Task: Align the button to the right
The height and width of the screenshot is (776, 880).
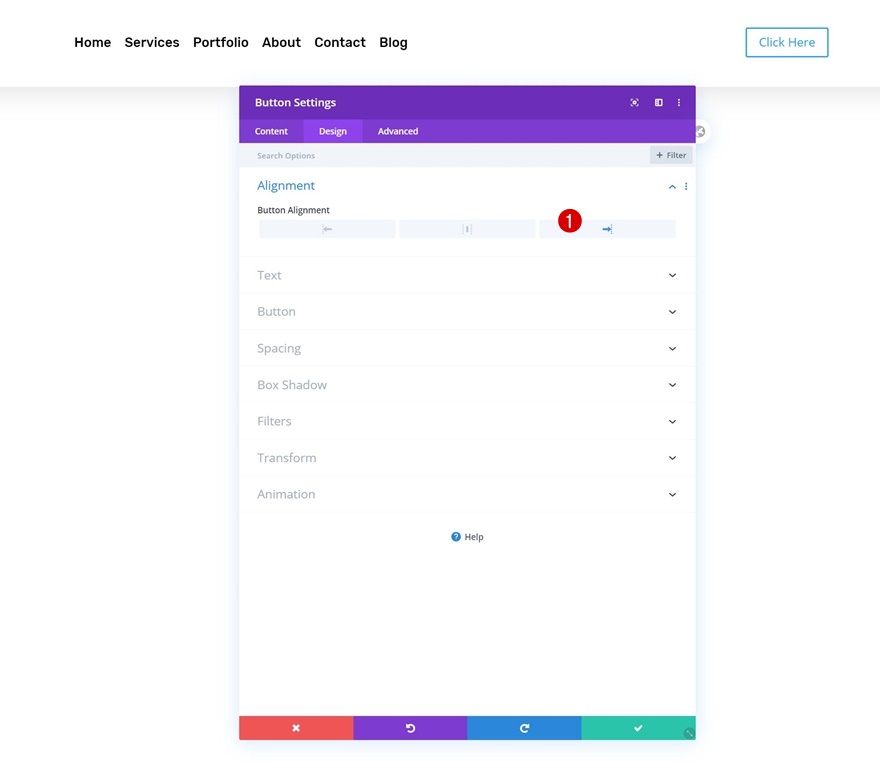Action: coord(607,229)
